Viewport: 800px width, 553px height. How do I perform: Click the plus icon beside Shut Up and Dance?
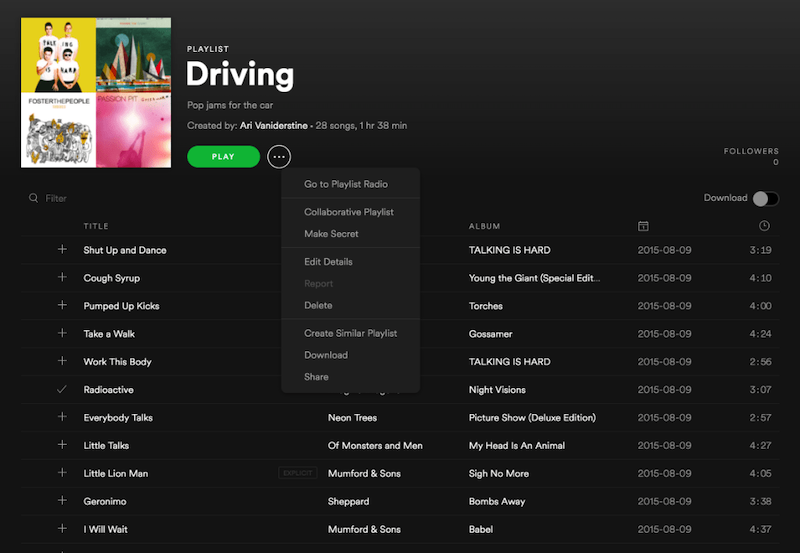62,249
